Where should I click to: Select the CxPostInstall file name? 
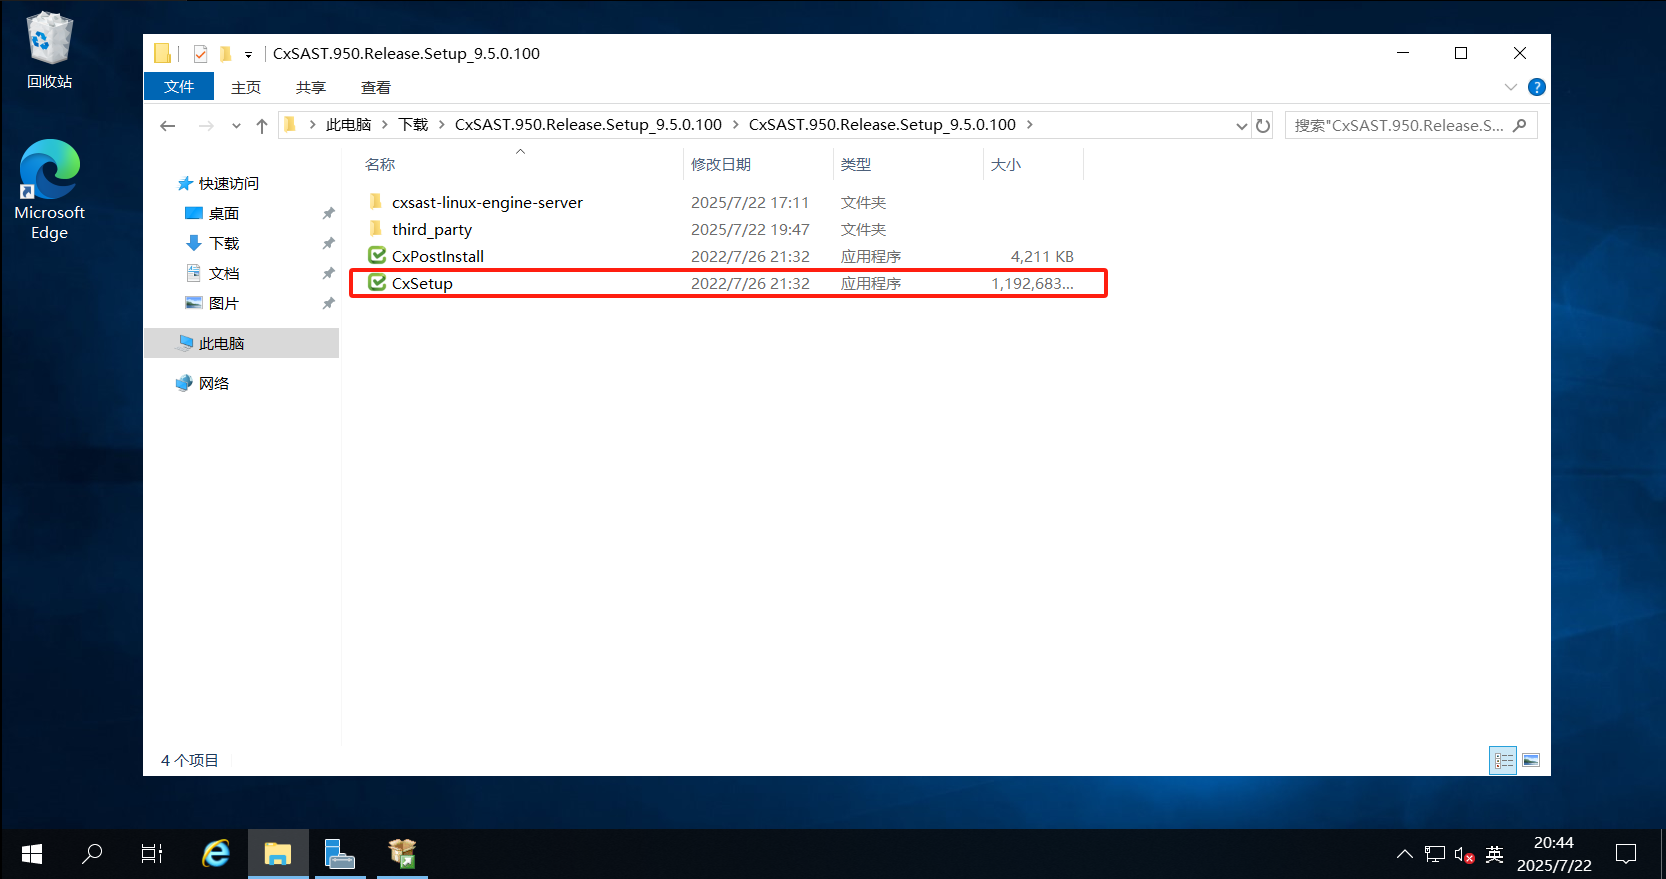click(438, 256)
